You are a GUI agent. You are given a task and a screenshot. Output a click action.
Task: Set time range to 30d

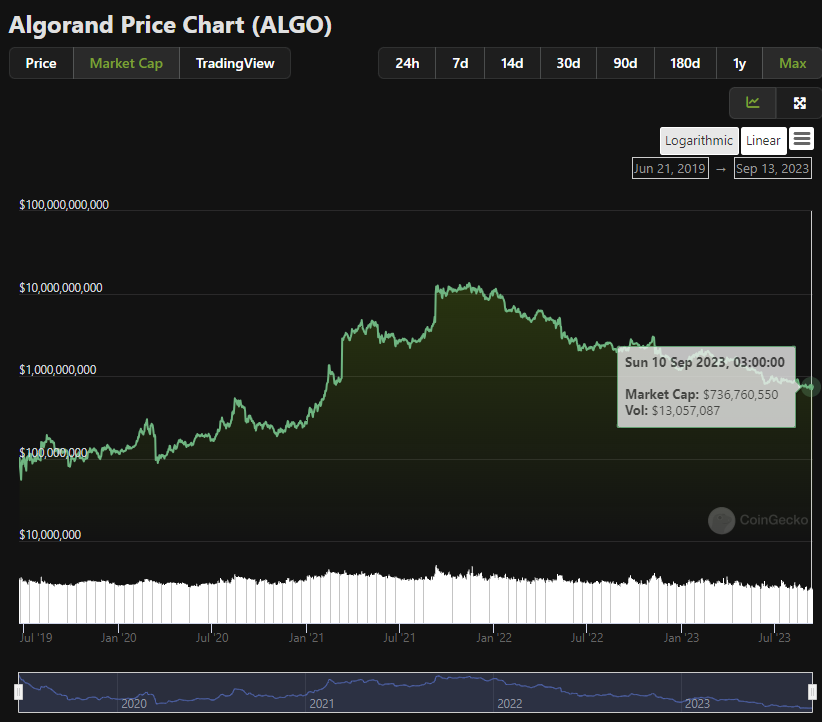tap(568, 63)
